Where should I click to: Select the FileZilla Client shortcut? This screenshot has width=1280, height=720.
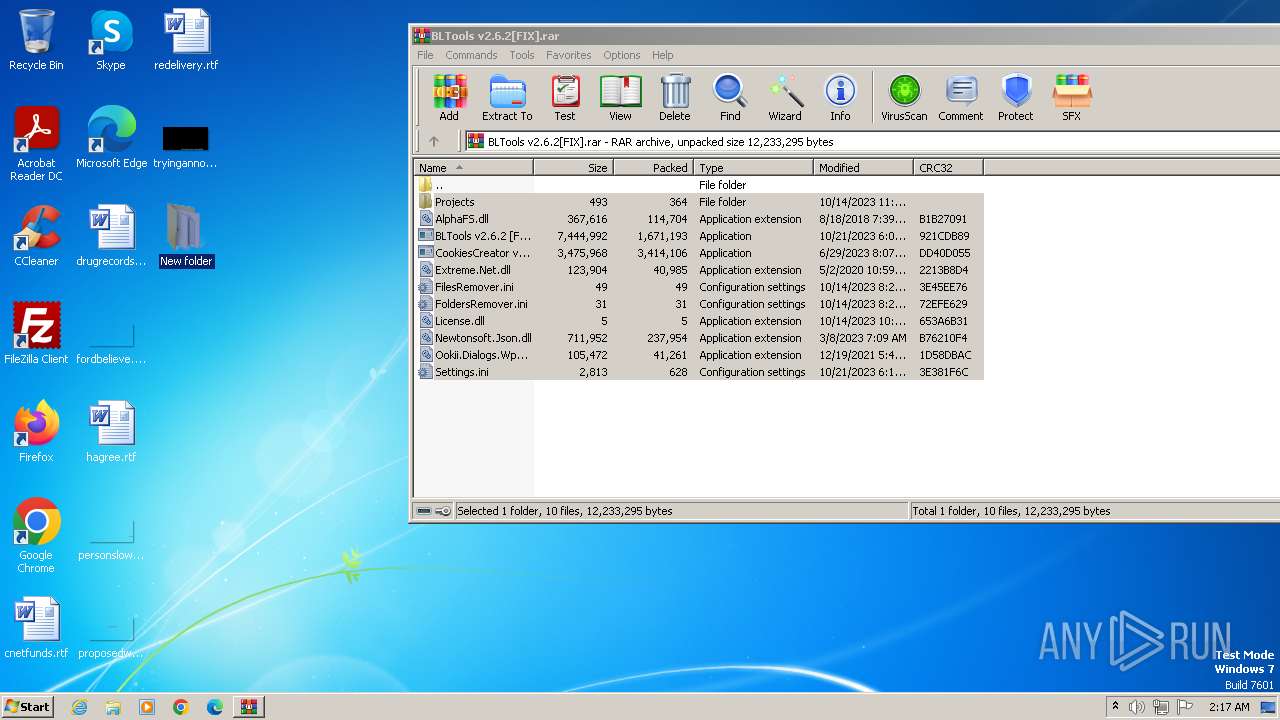[x=36, y=333]
